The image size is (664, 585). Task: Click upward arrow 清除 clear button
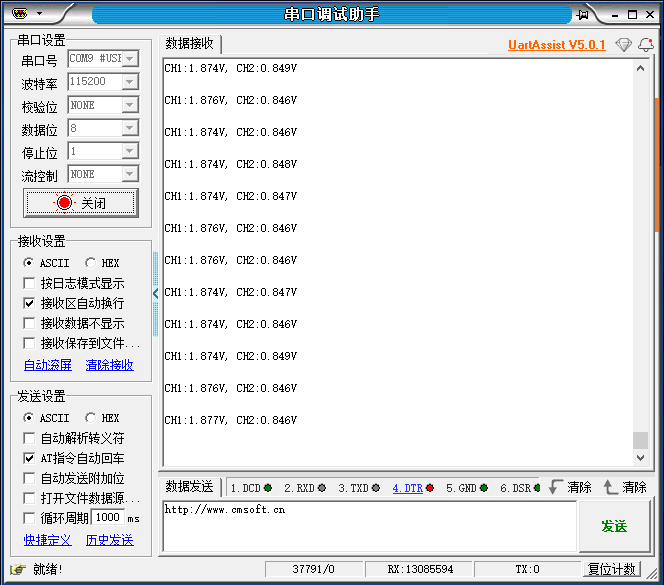tap(625, 487)
